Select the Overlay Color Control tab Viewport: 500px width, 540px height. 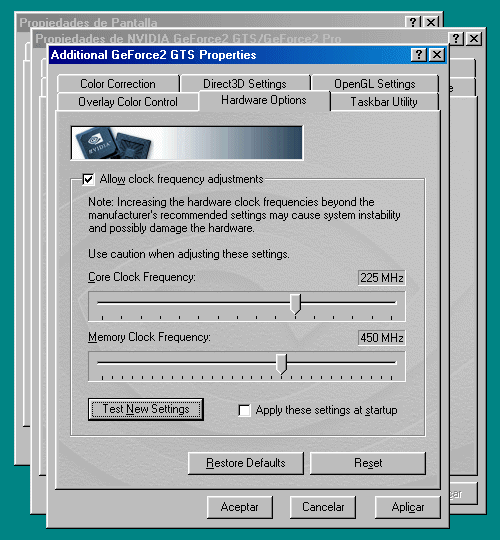[128, 102]
